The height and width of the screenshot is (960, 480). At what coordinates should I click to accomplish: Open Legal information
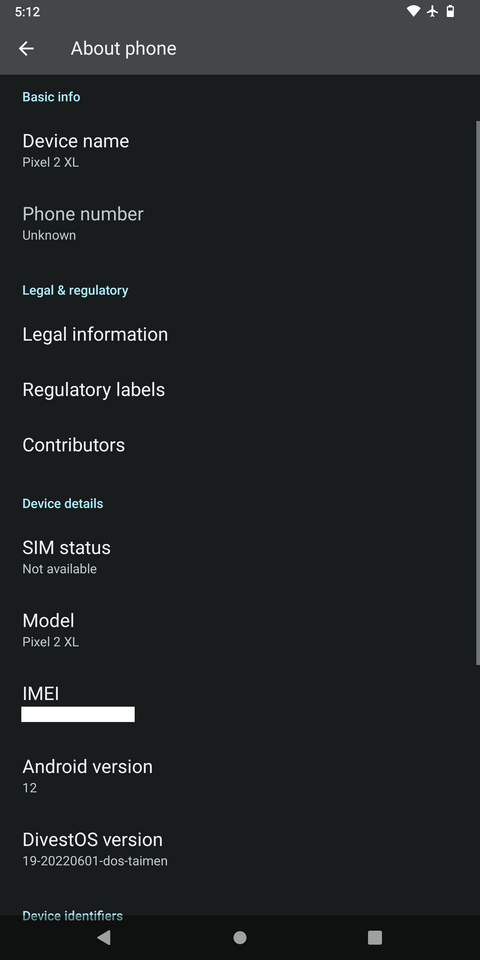[x=238, y=334]
